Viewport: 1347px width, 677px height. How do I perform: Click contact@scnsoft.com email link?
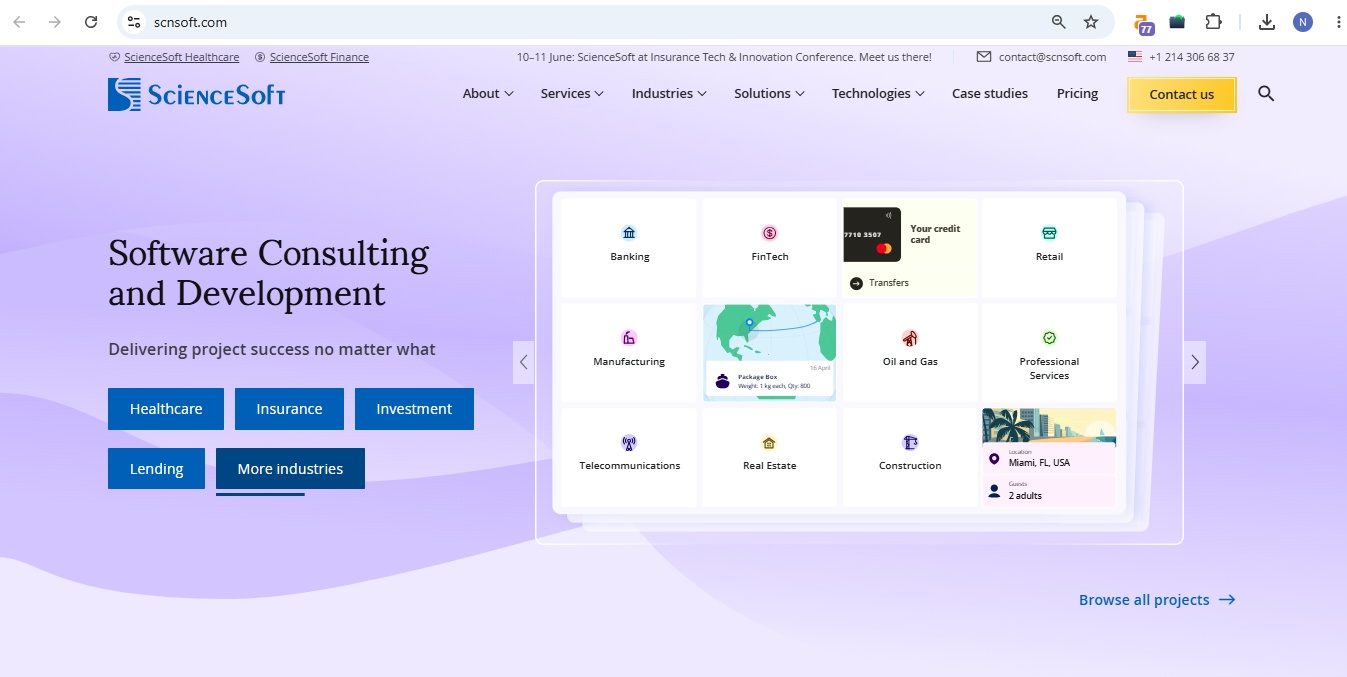click(1052, 57)
